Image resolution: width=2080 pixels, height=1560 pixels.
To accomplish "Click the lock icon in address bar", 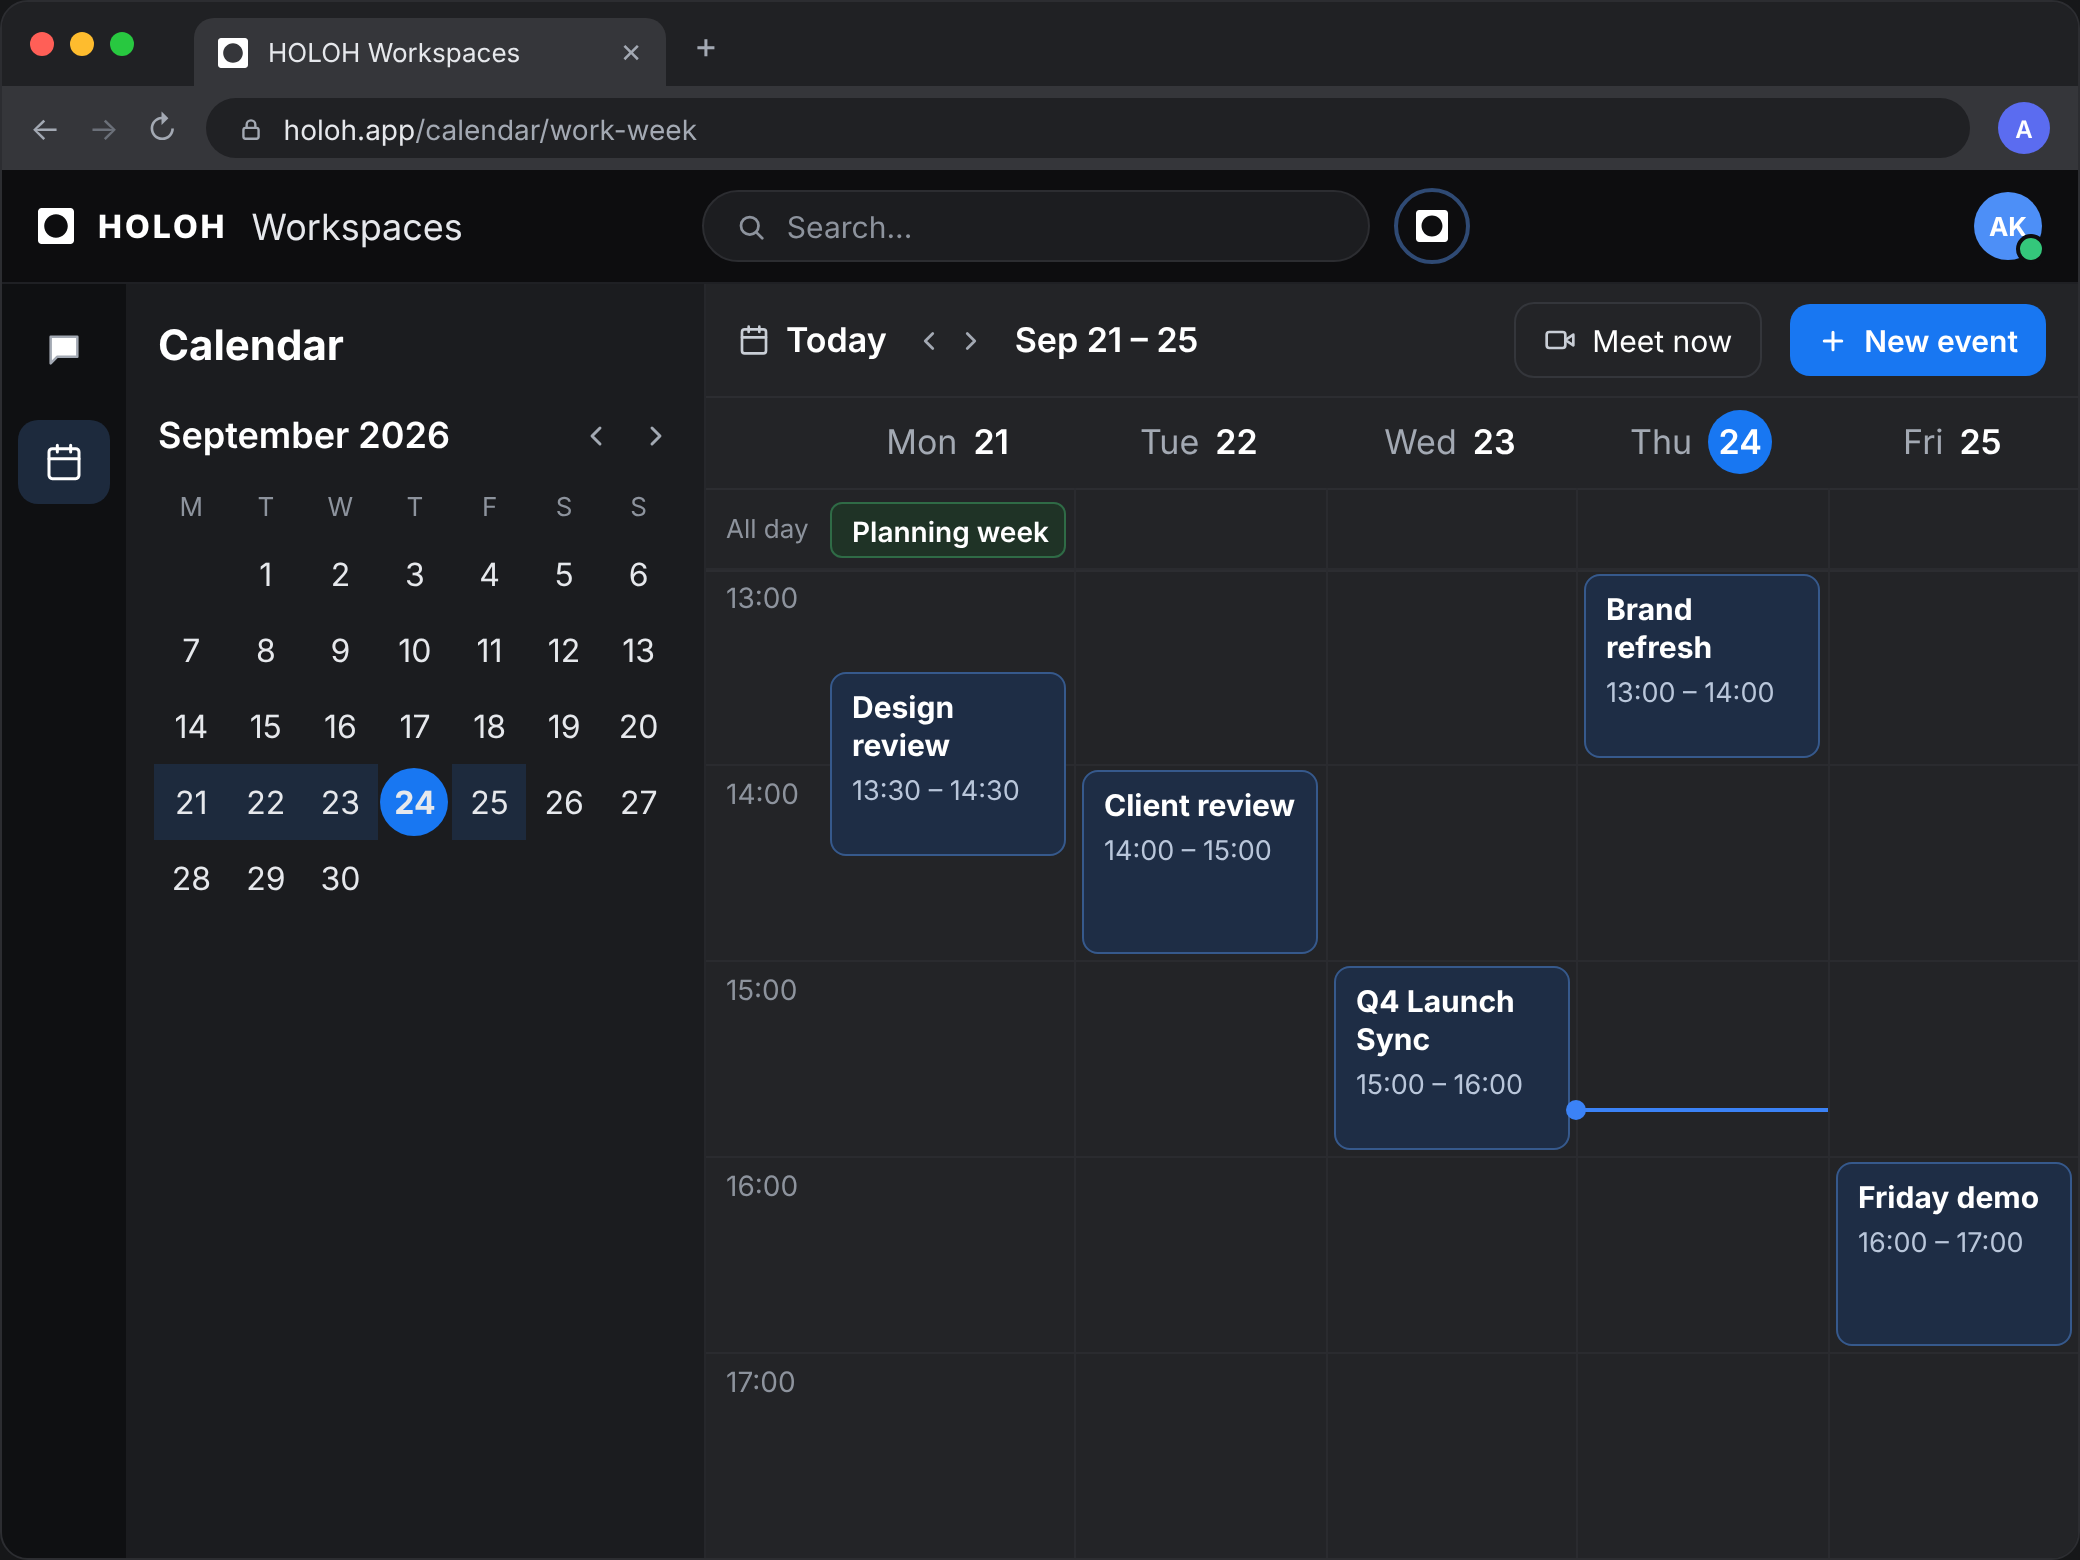I will (x=251, y=129).
